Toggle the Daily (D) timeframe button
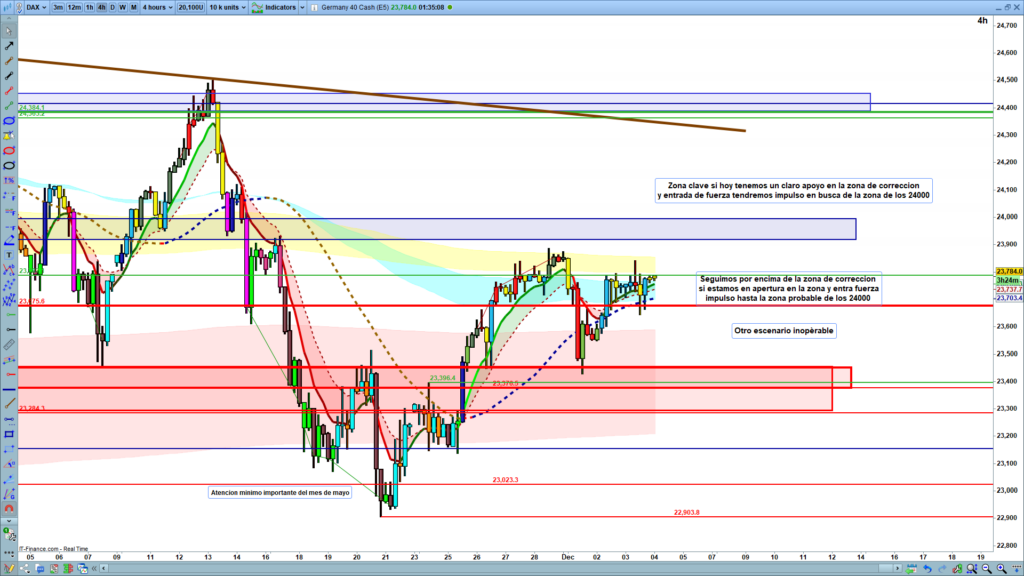This screenshot has width=1024, height=576. tap(111, 7)
